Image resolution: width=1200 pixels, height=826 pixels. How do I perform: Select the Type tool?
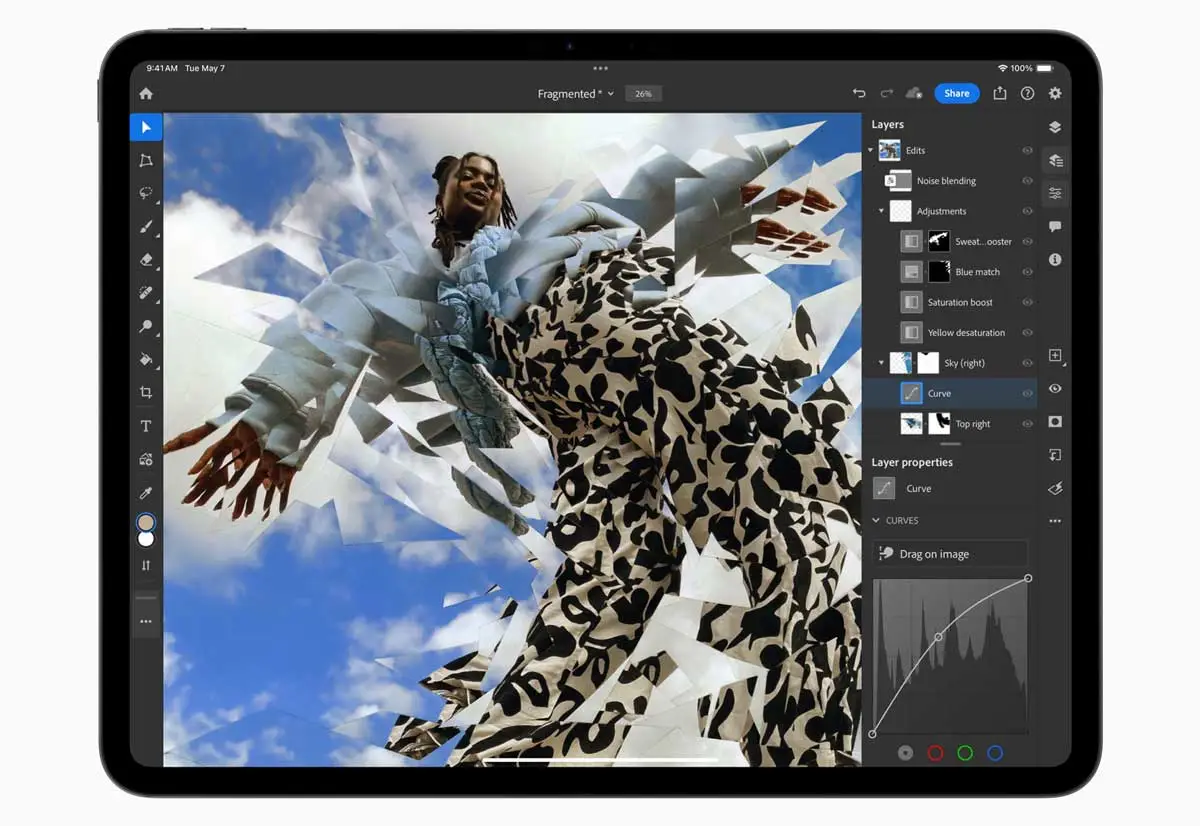click(x=146, y=426)
